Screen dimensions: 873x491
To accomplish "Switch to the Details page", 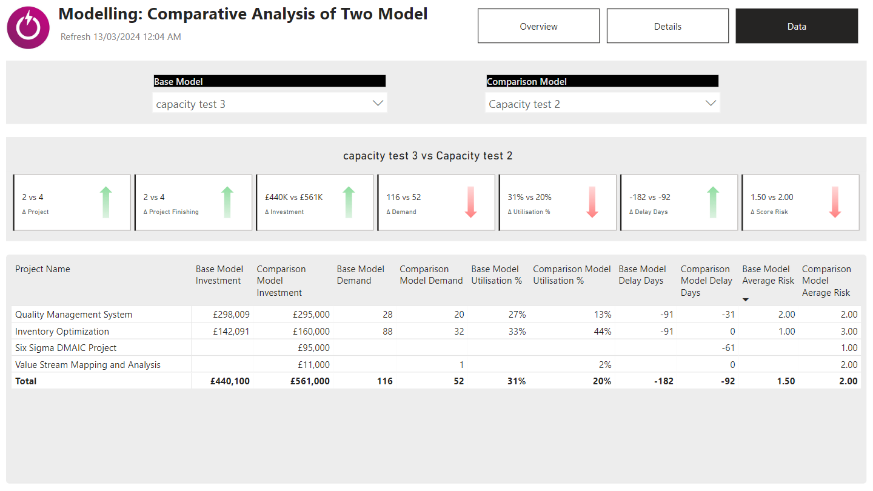I will point(668,26).
